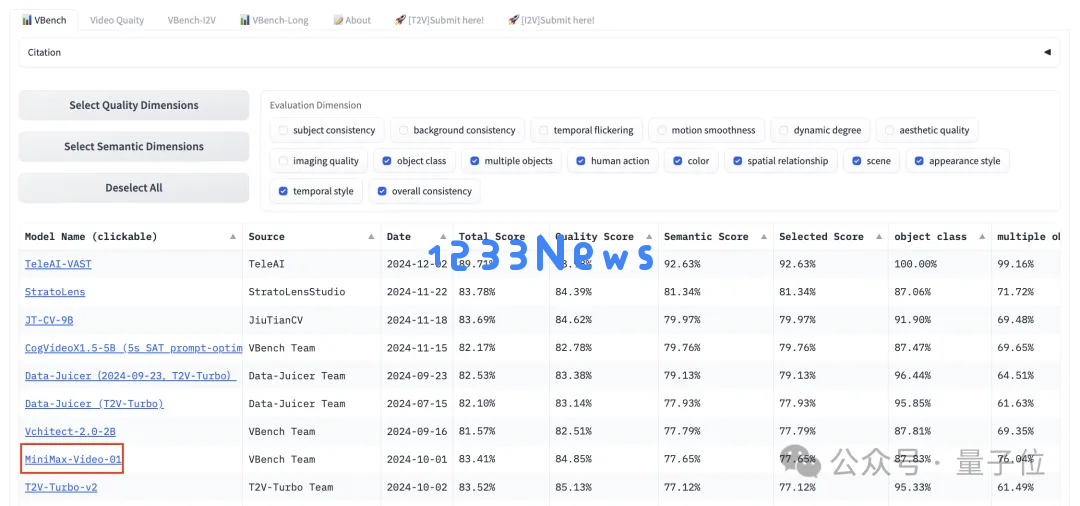The image size is (1080, 506).
Task: Click the StratoLensStudio source cell
Action: click(297, 292)
